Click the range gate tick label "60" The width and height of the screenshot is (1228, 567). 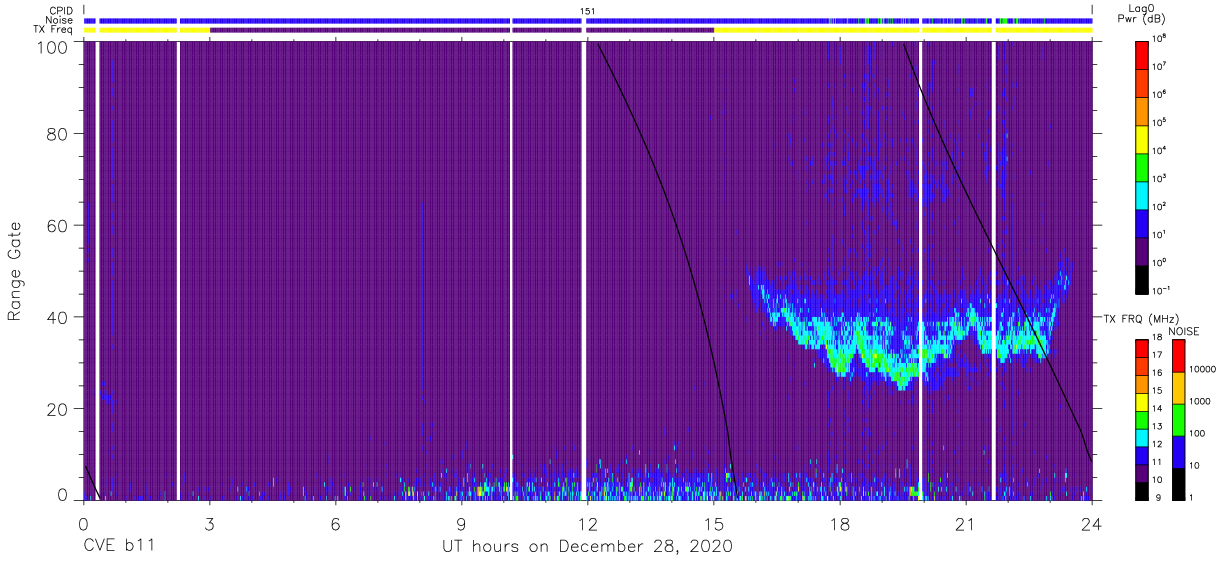[x=57, y=226]
